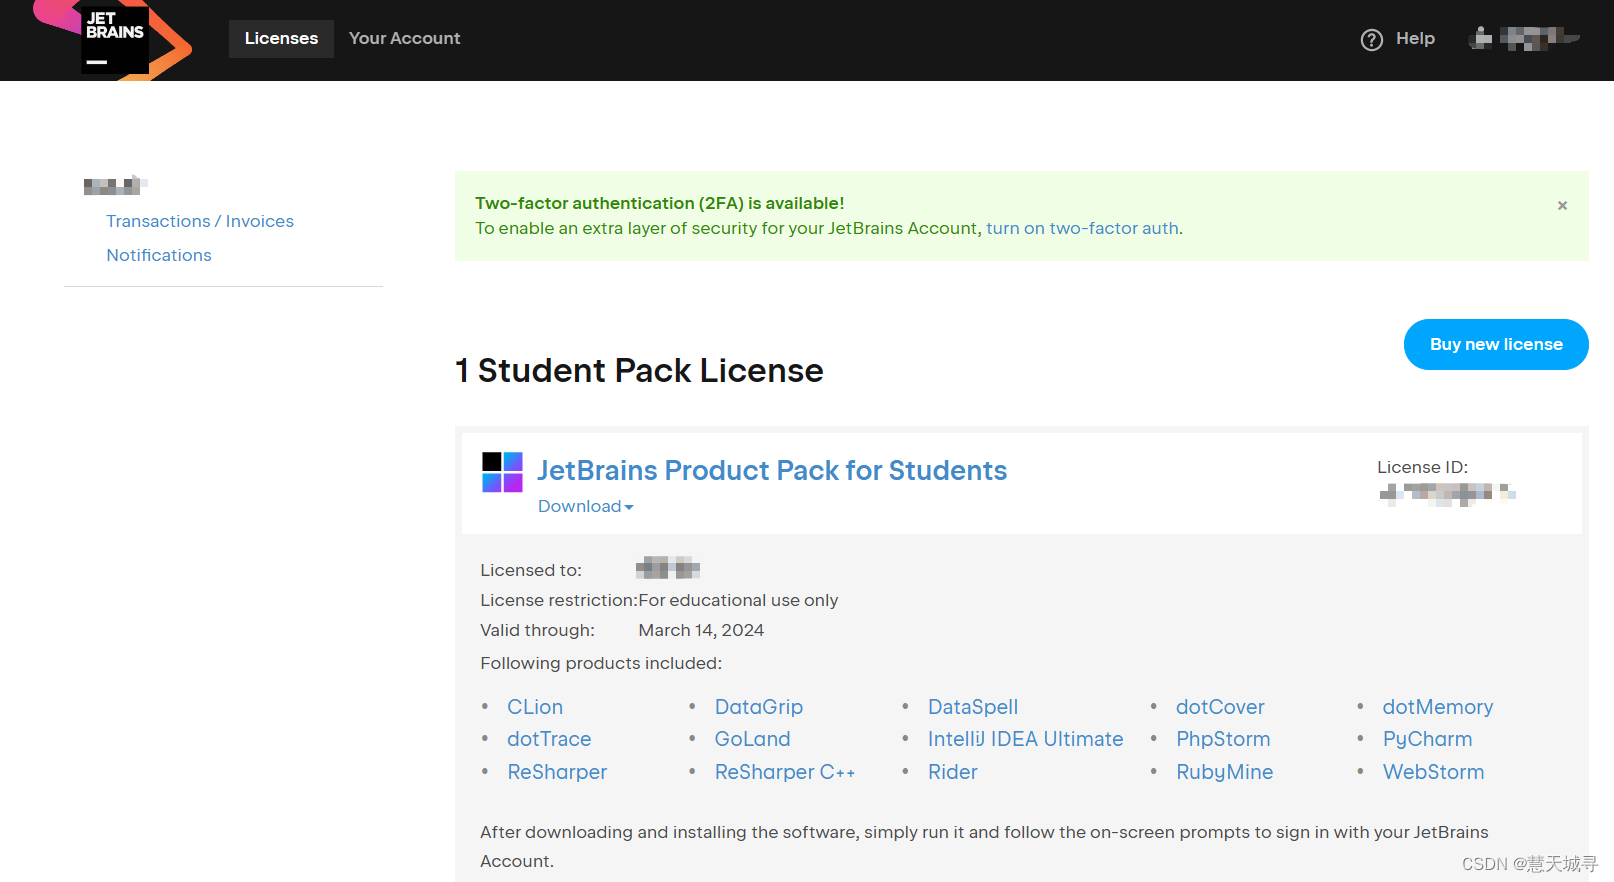Click the Buy new license button
1614x882 pixels.
pyautogui.click(x=1496, y=344)
